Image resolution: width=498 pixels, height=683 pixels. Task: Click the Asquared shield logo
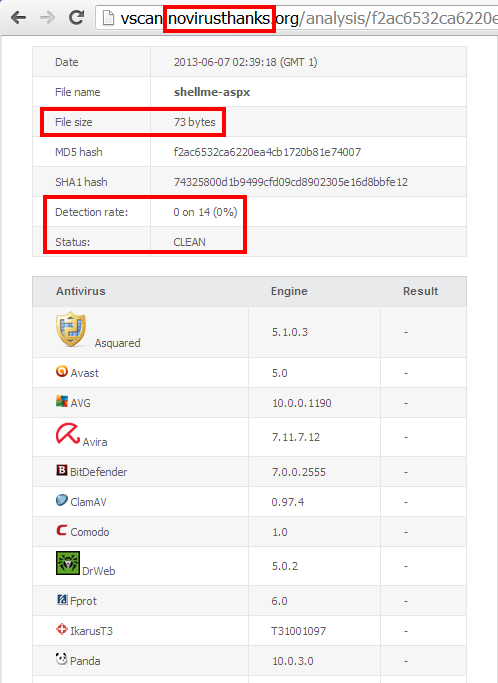point(71,329)
